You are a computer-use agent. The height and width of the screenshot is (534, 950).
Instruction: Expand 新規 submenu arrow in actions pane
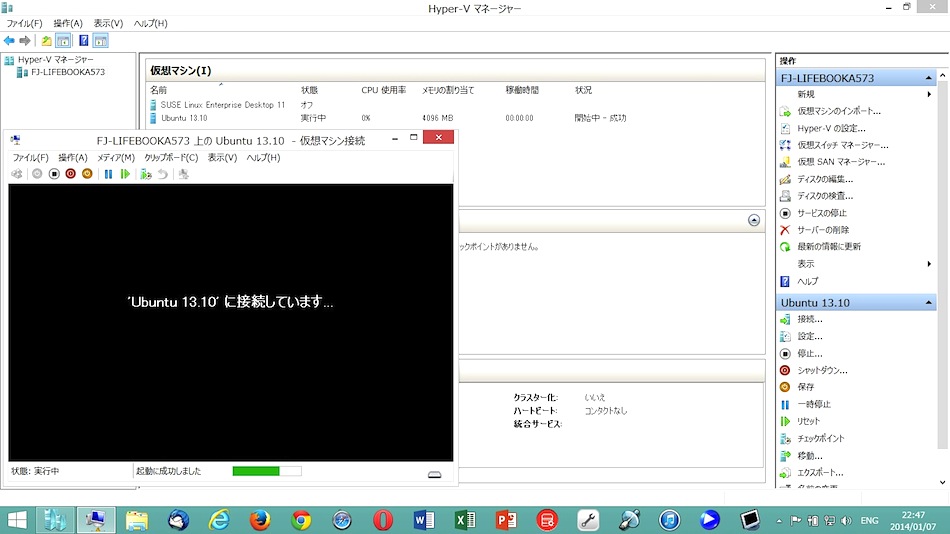click(x=929, y=95)
